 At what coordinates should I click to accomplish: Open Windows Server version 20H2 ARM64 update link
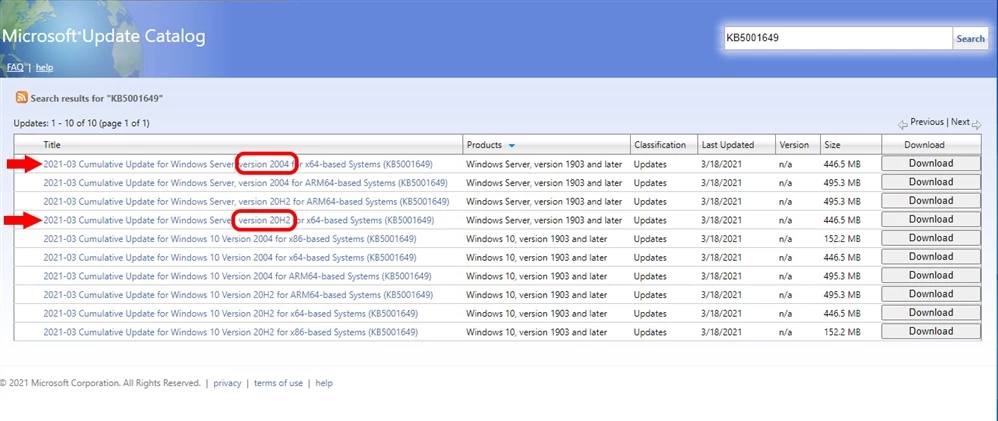(246, 201)
